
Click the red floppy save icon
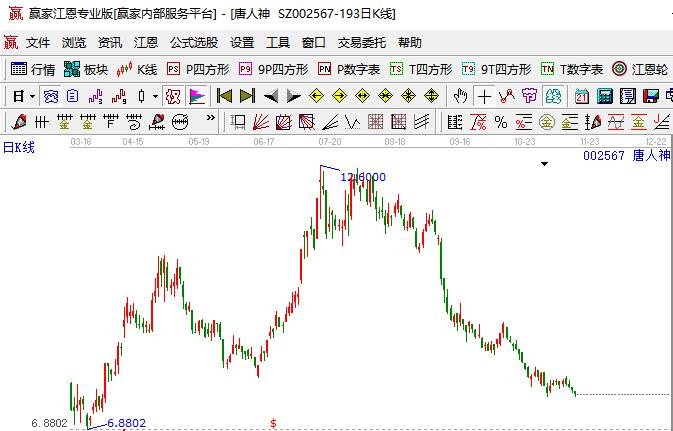(x=651, y=96)
